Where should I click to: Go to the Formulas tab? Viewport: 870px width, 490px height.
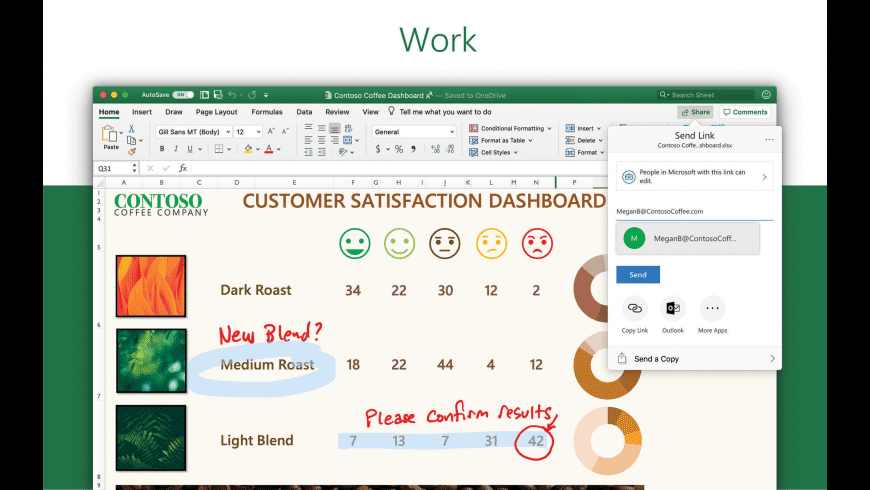[x=267, y=112]
